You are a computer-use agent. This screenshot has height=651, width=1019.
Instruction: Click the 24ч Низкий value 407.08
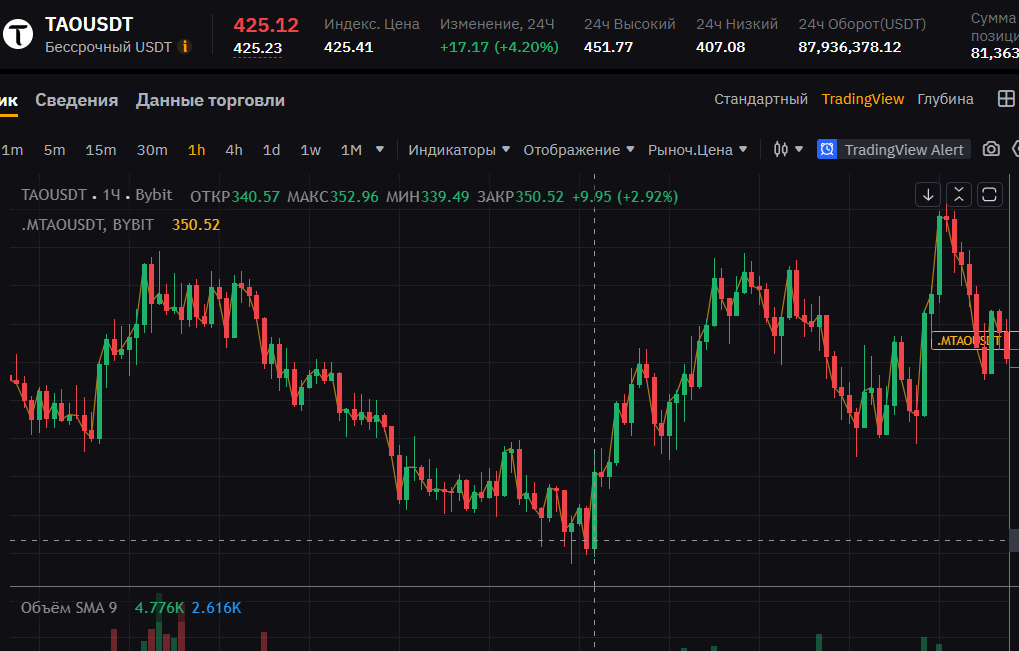tap(721, 47)
